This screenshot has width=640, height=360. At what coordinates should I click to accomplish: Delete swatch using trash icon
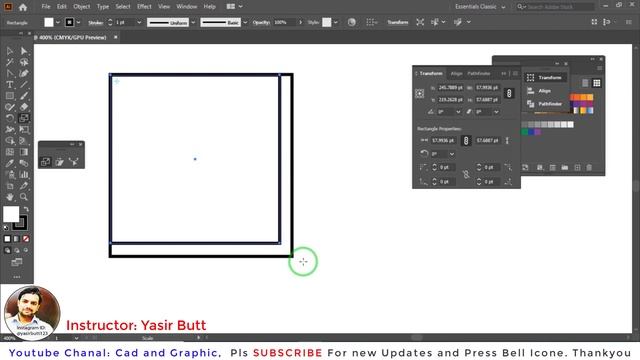pos(589,167)
